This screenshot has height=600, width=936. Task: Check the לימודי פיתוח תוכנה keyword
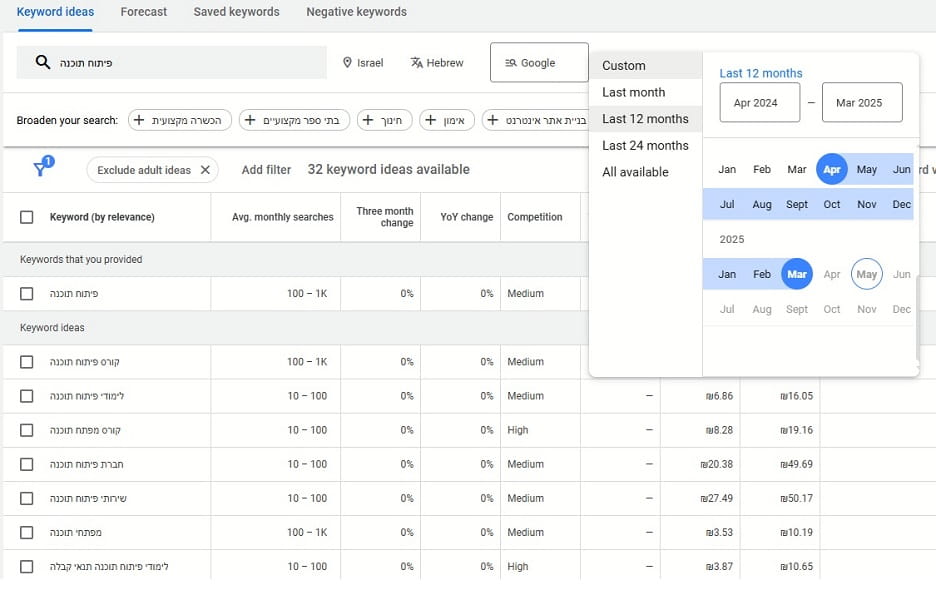tap(26, 396)
